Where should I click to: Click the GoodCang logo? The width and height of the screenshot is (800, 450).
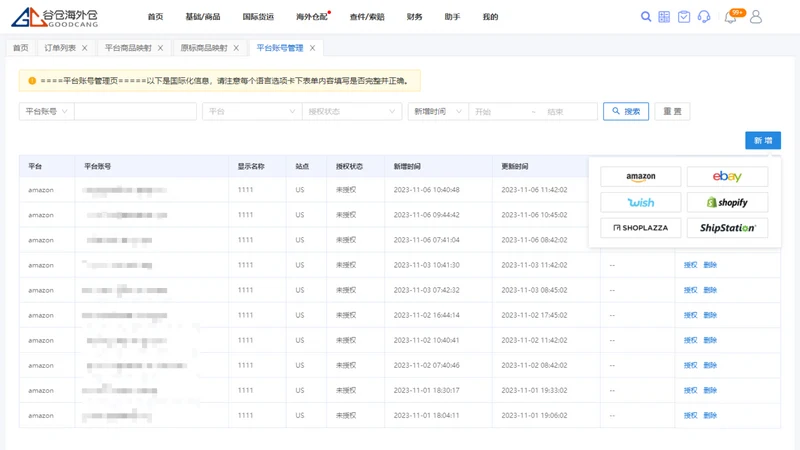point(55,17)
